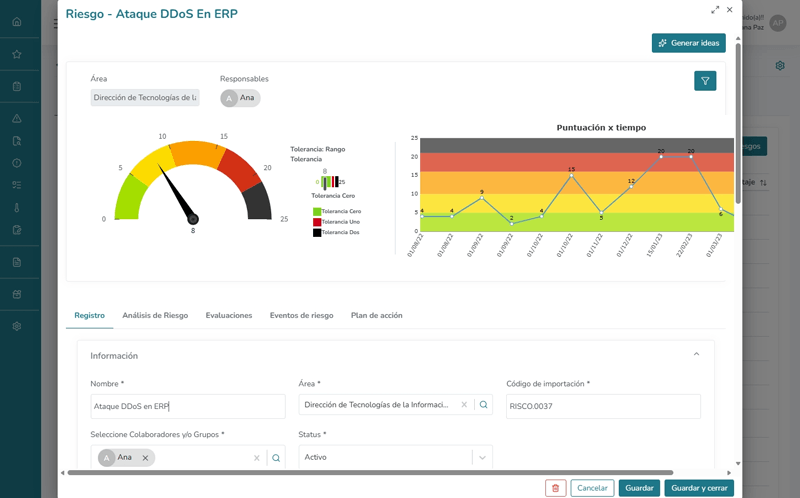
Task: Close the Riesgo dialog with X
Action: coord(730,10)
